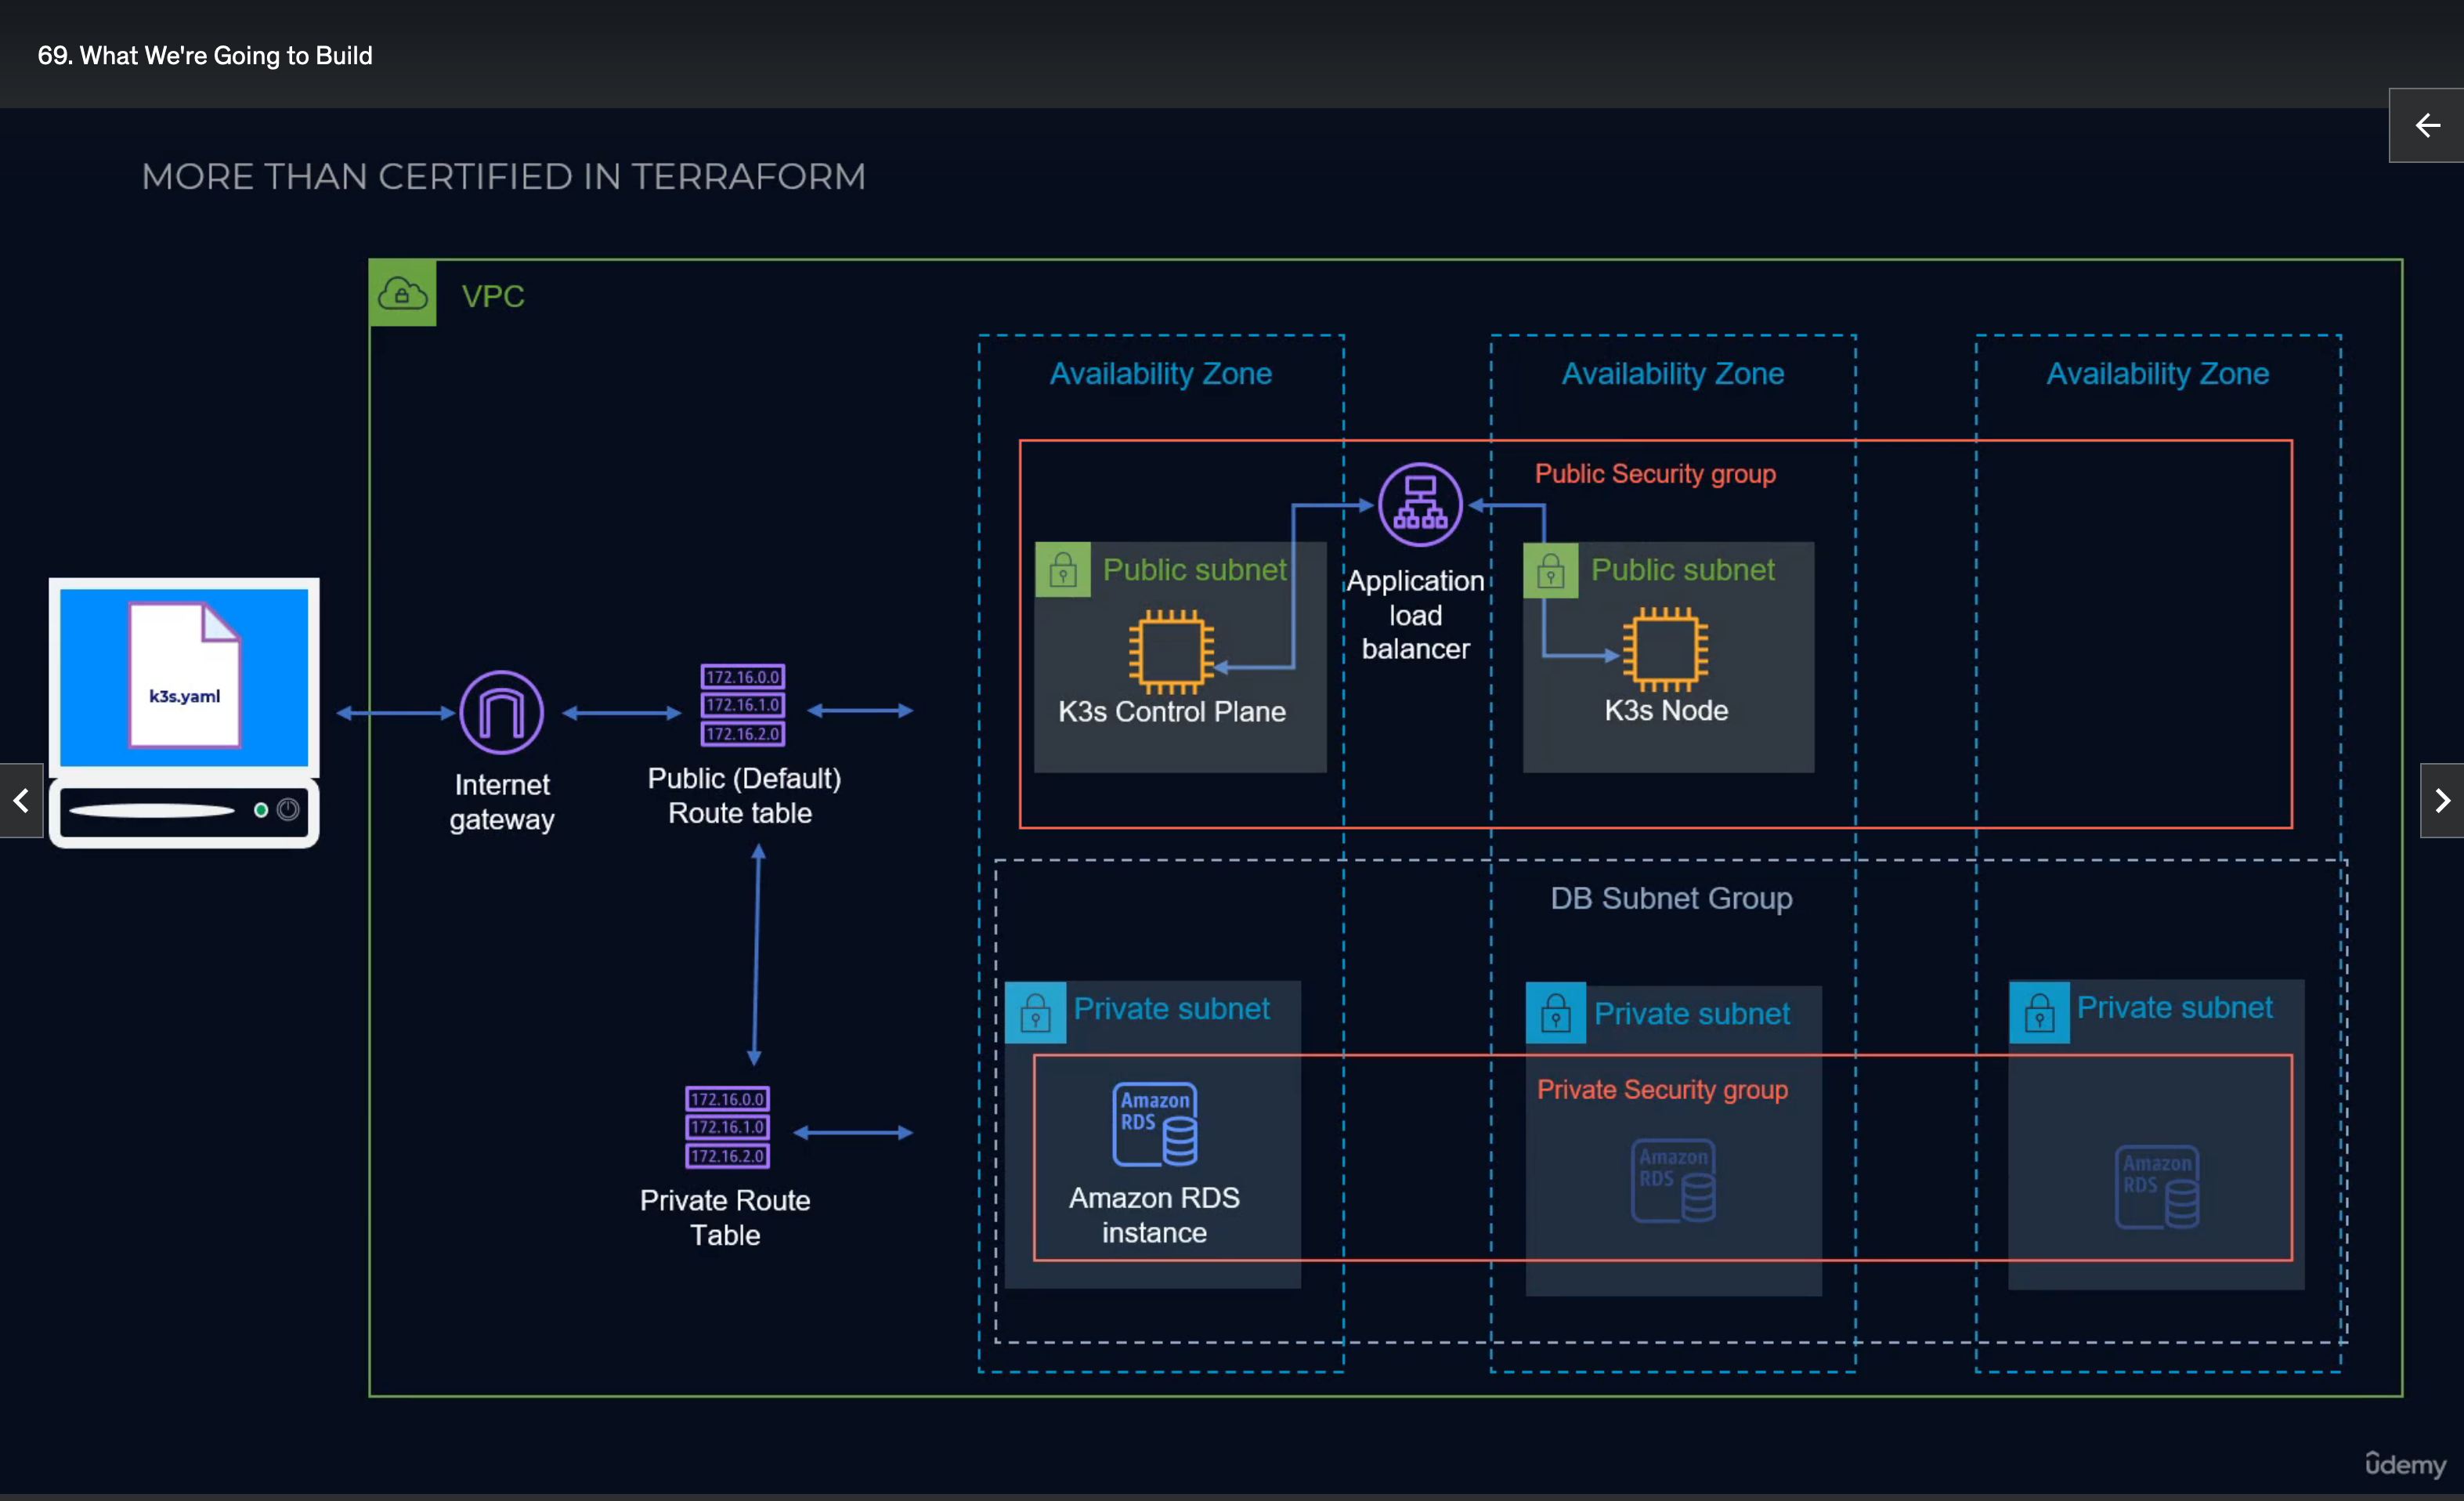Click the 'K3s Node' label
This screenshot has width=2464, height=1501.
point(1666,711)
